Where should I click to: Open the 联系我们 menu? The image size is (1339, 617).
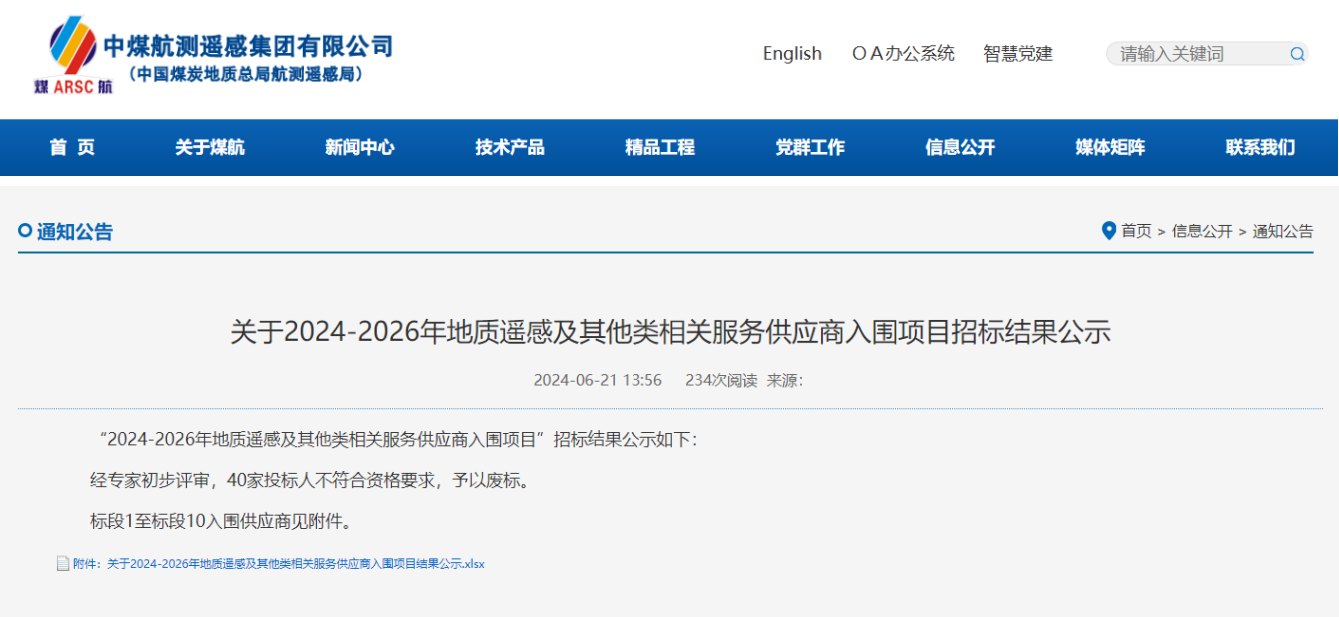[1260, 147]
